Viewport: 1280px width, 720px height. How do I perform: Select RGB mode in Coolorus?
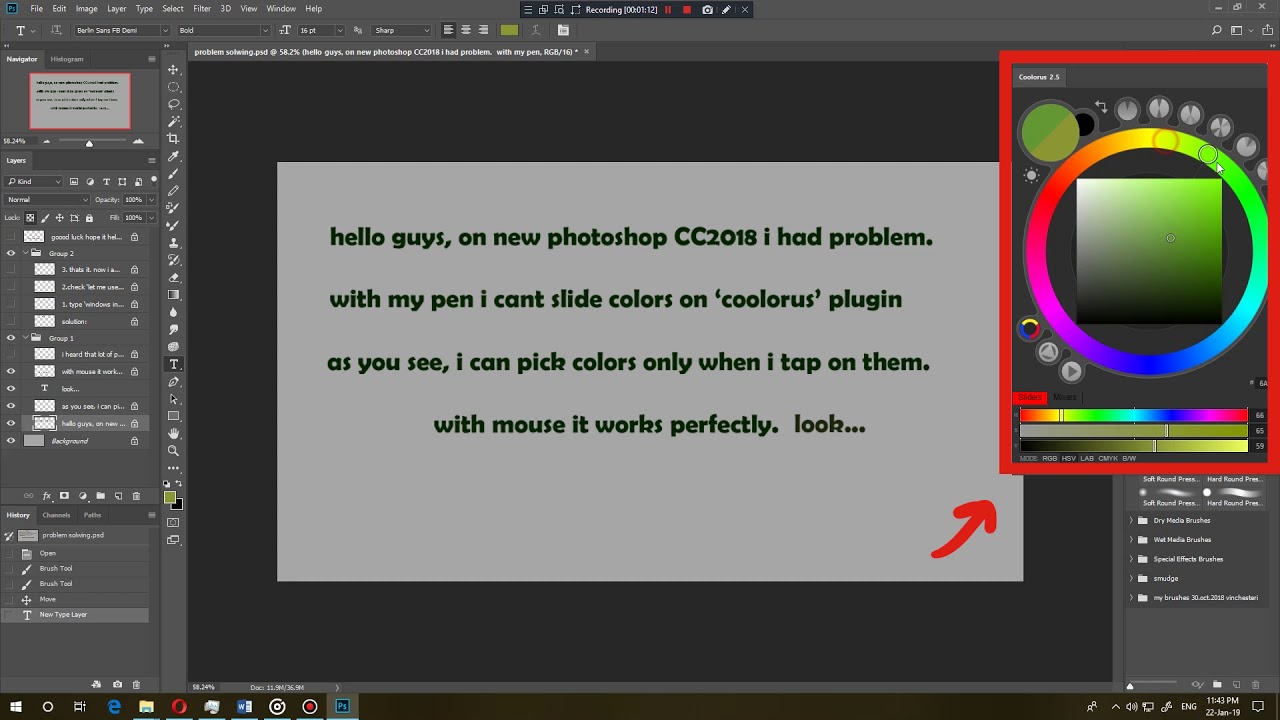[x=1050, y=458]
